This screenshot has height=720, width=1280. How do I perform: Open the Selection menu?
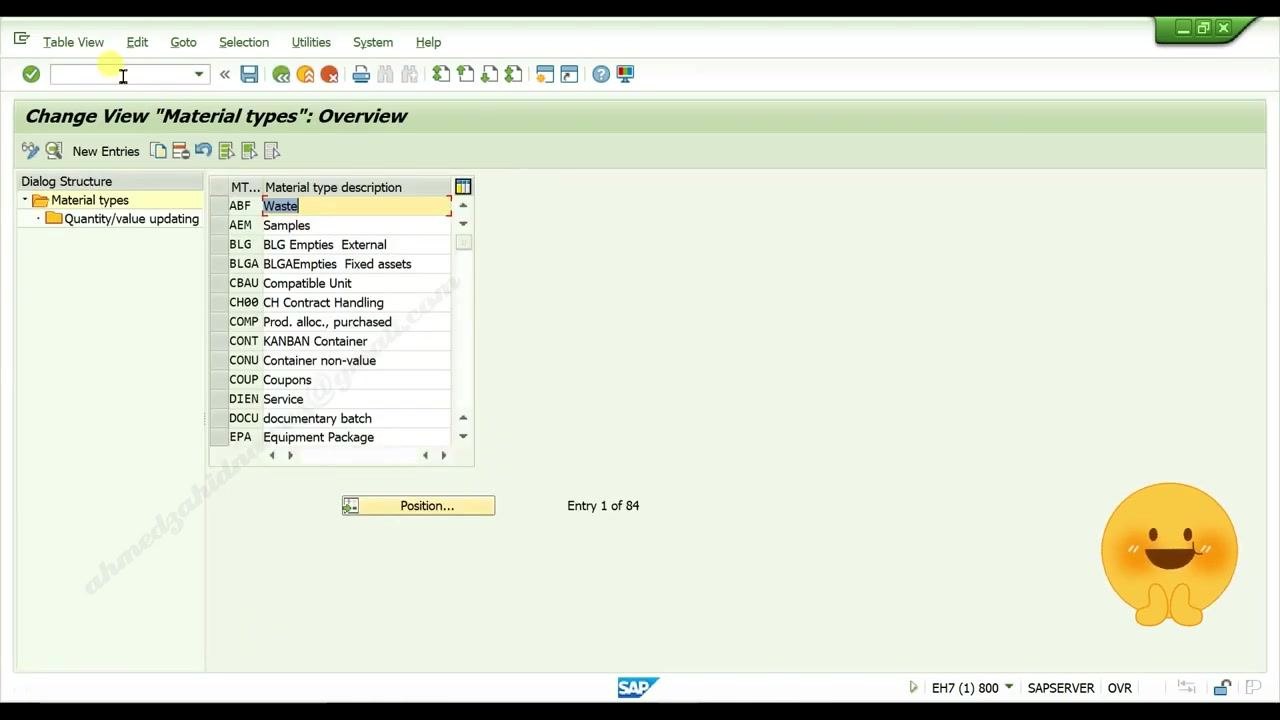tap(244, 42)
